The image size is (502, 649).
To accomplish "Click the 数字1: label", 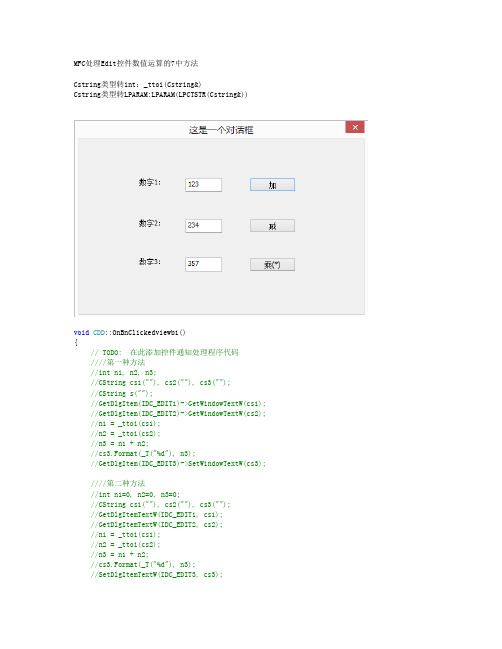I will coord(149,182).
